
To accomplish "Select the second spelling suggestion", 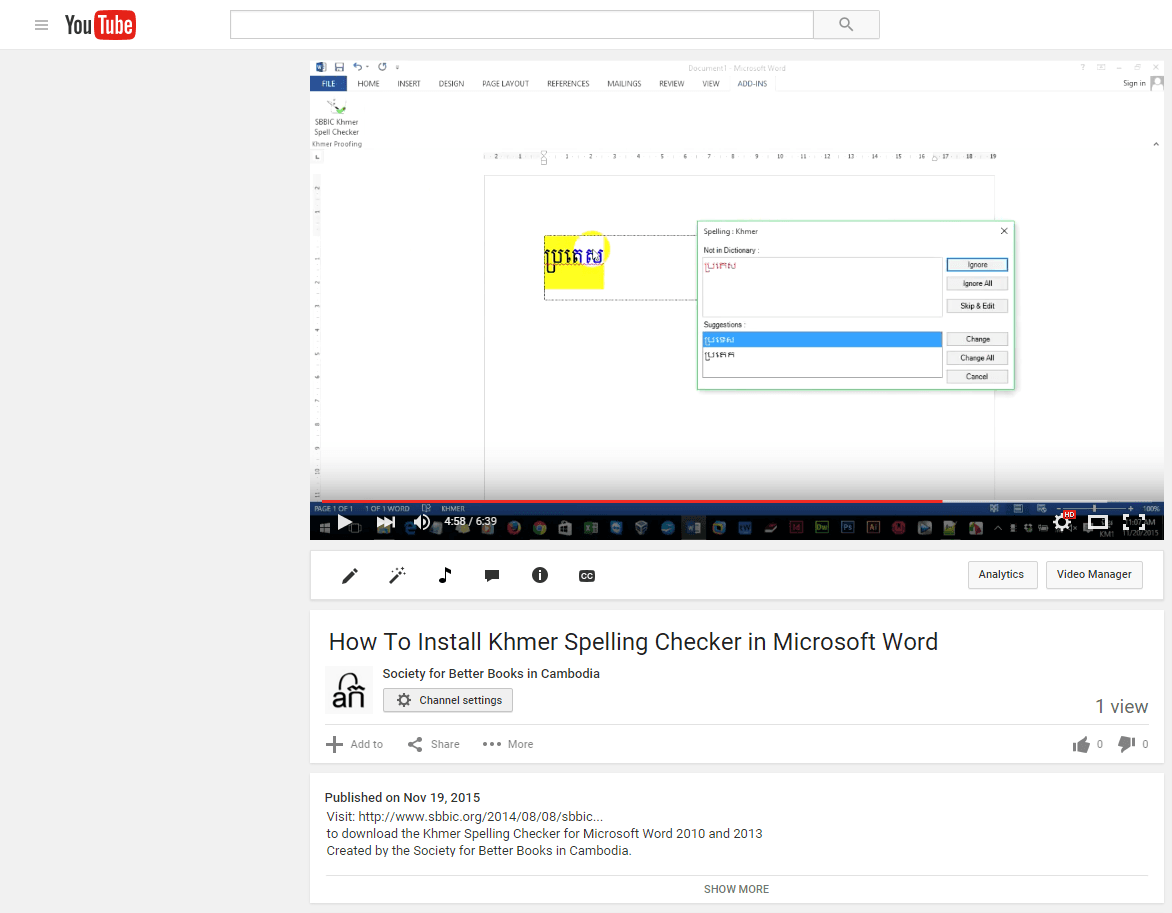I will [822, 354].
